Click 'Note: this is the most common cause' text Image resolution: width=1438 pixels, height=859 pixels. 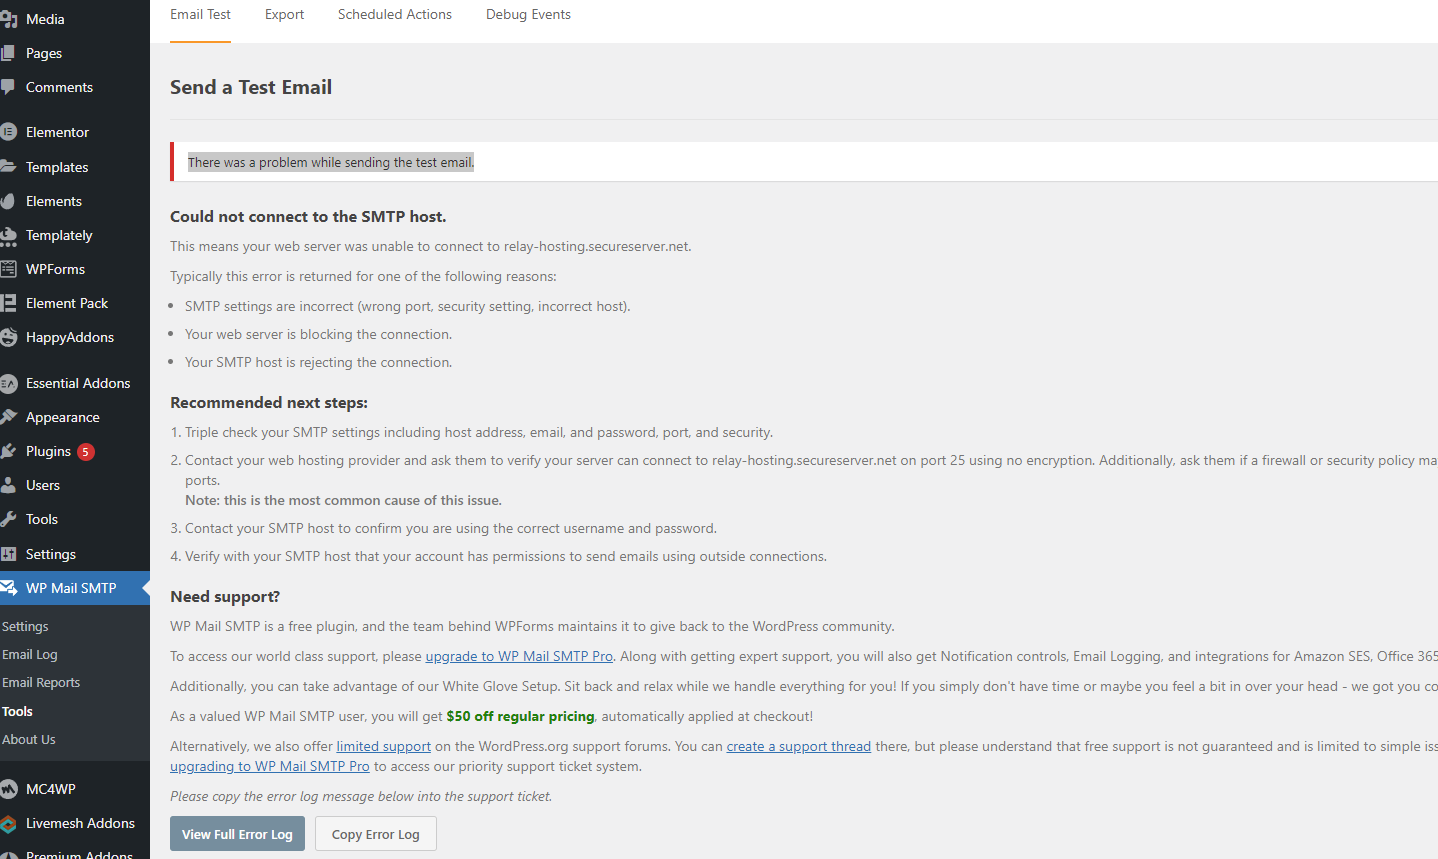(x=343, y=500)
